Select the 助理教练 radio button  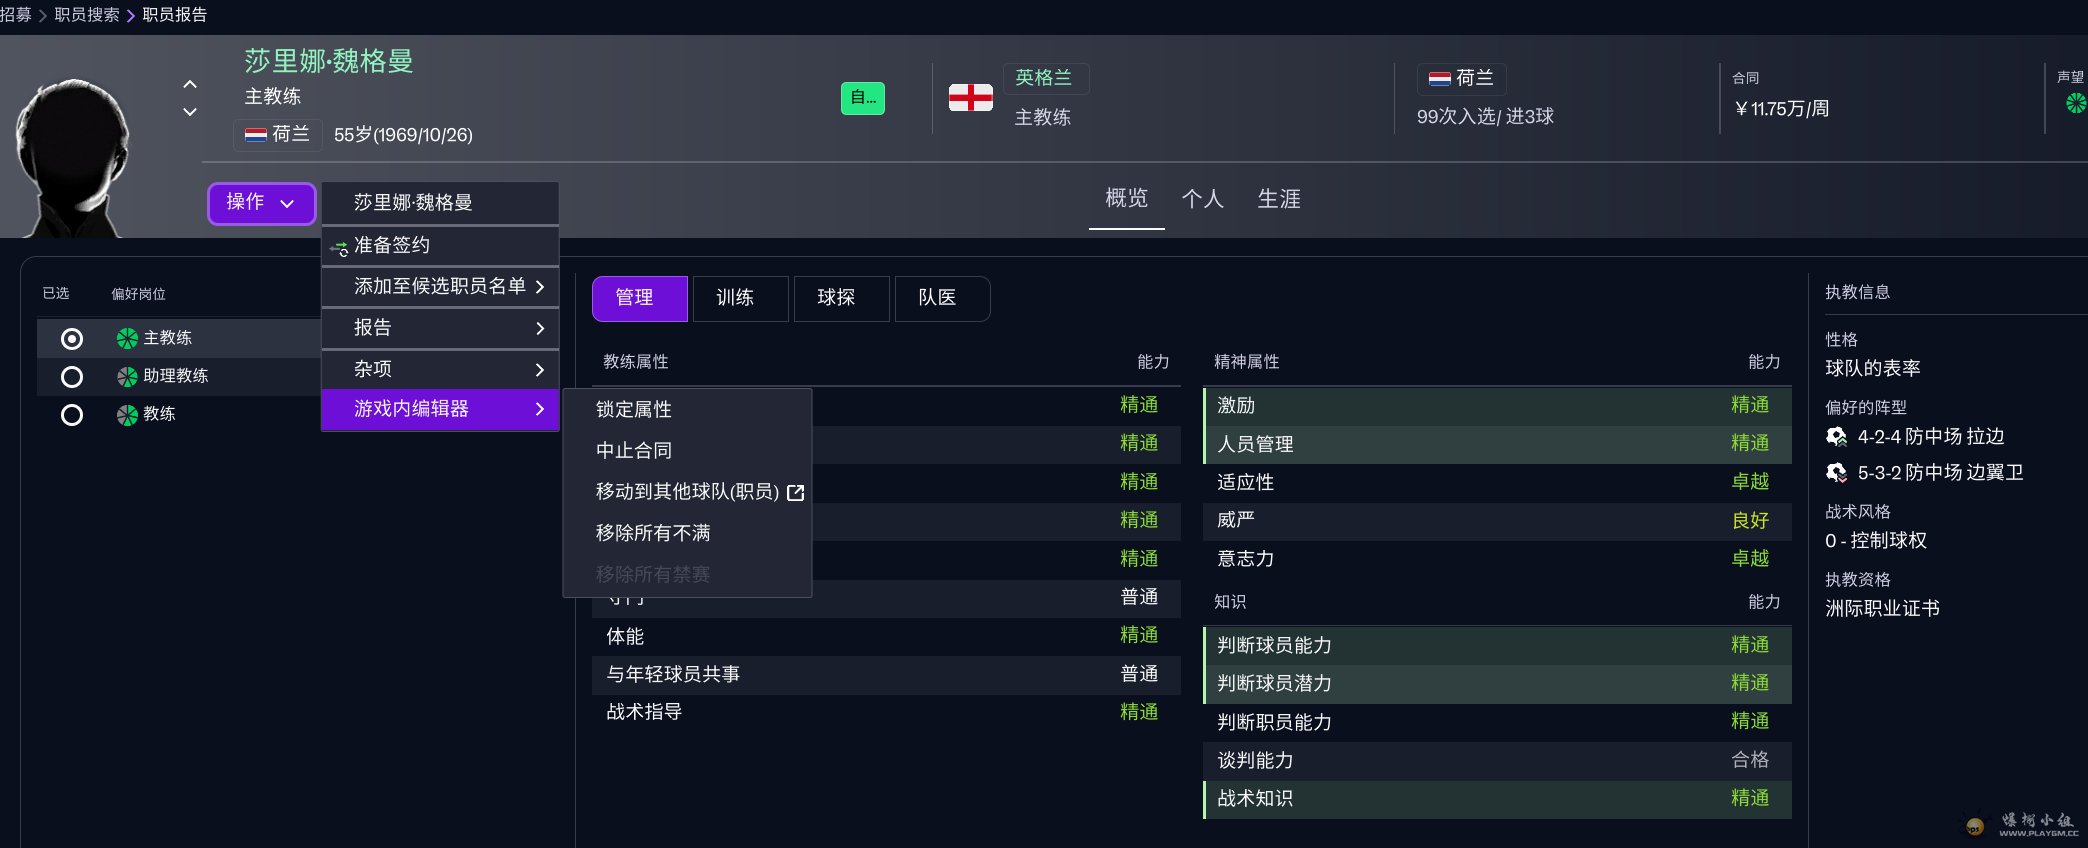pyautogui.click(x=72, y=377)
